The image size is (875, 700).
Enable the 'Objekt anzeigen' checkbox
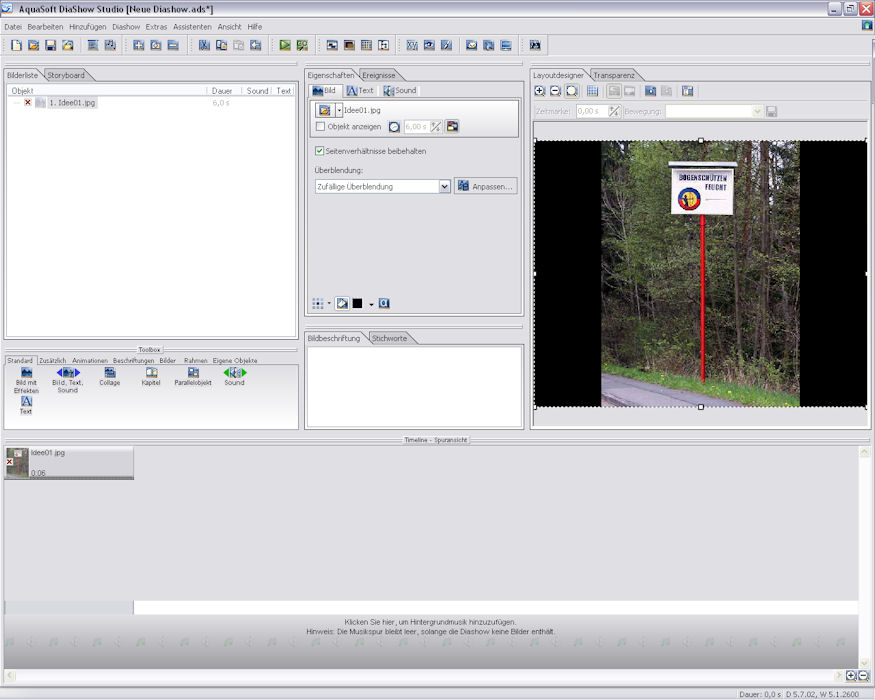point(320,127)
